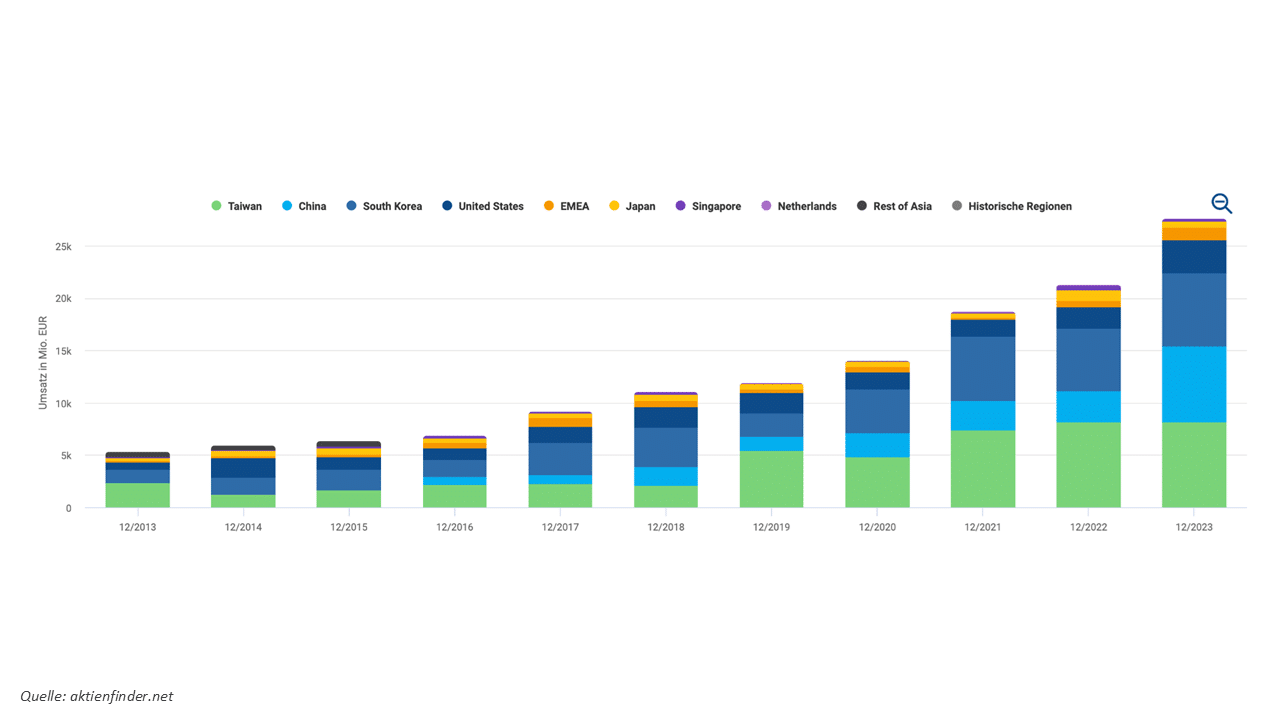Screen dimensions: 1280x720
Task: Click the zoom-out magnifier icon
Action: coord(1221,204)
